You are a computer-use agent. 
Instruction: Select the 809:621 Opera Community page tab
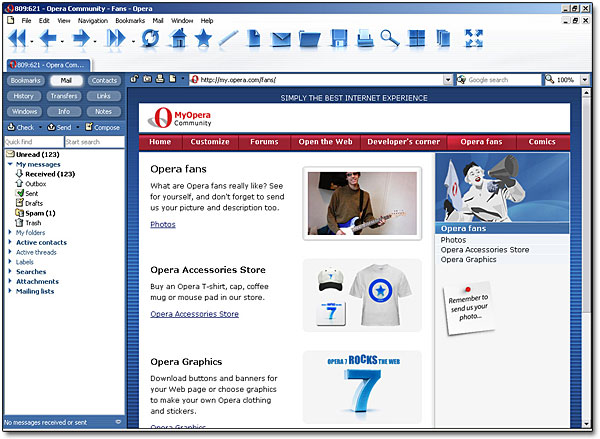[48, 65]
